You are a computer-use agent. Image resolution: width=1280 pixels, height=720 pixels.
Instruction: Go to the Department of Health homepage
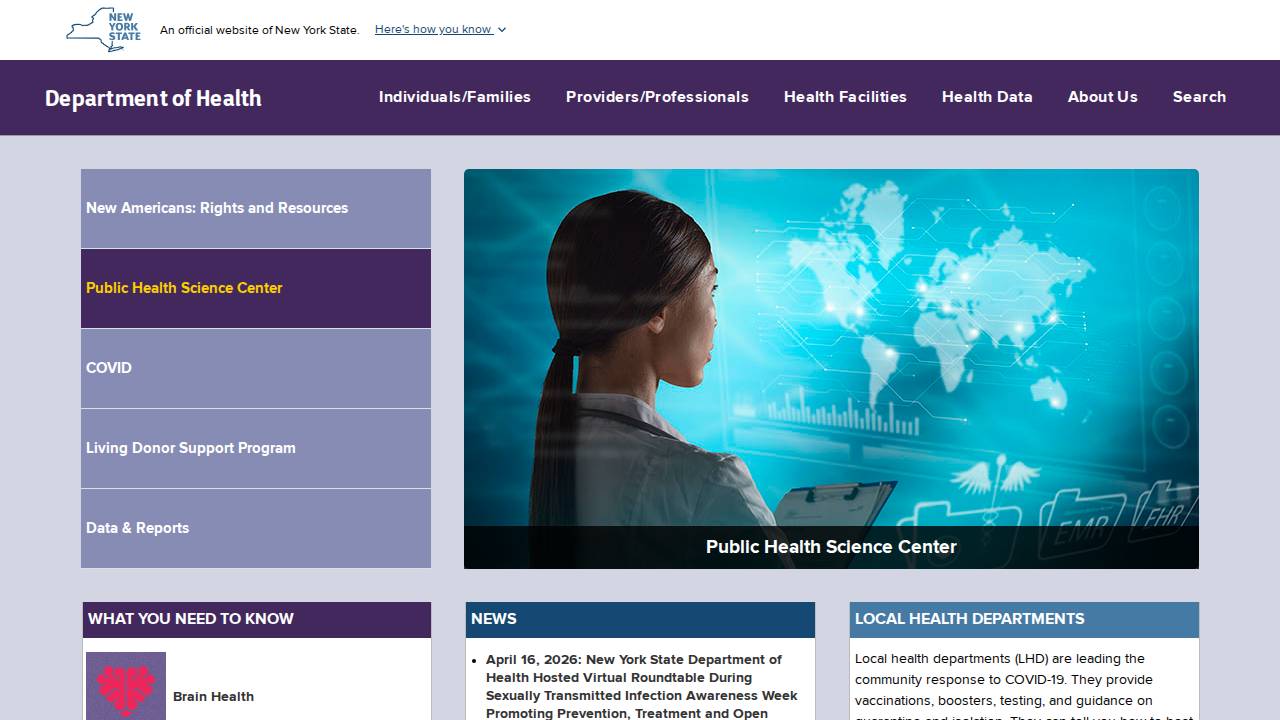tap(153, 98)
